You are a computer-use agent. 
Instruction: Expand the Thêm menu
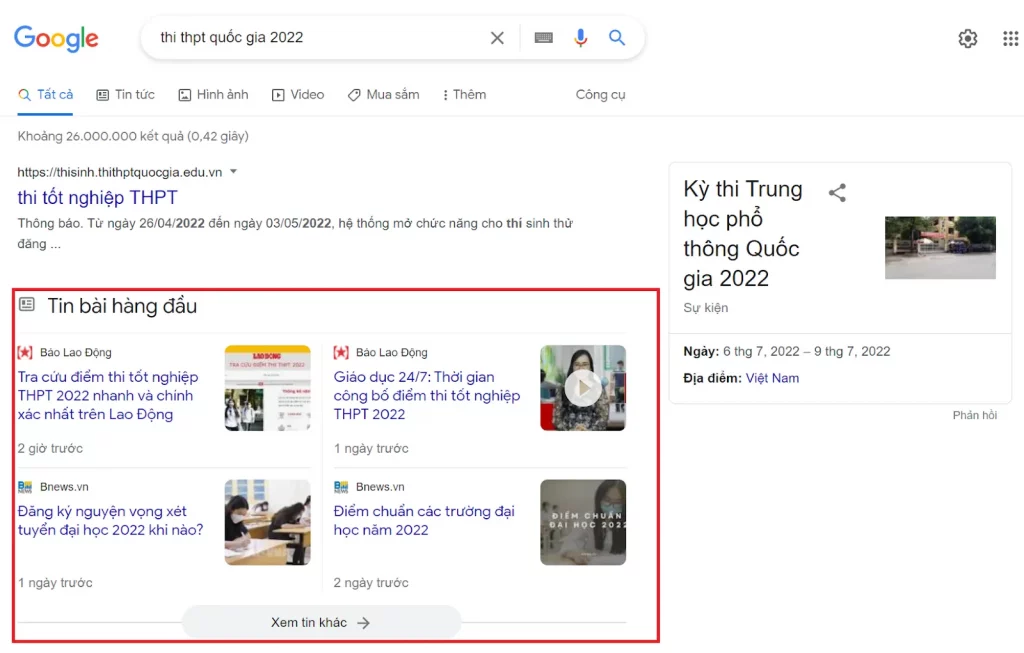[x=464, y=95]
